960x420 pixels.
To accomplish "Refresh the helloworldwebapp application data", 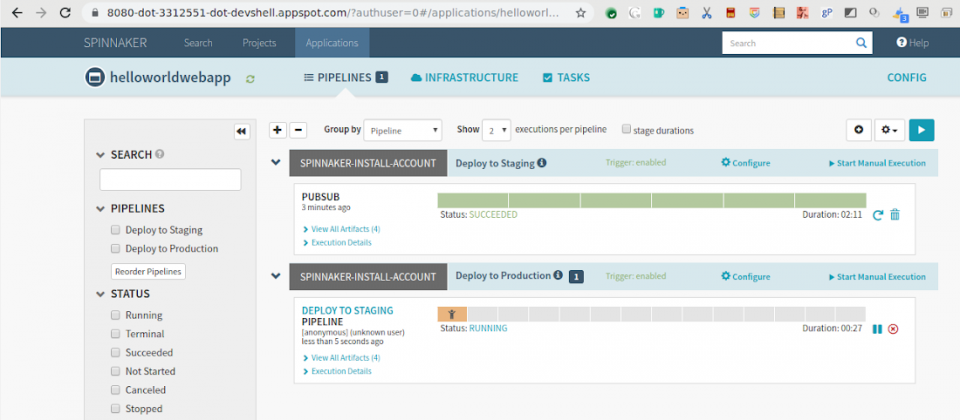I will click(x=250, y=79).
